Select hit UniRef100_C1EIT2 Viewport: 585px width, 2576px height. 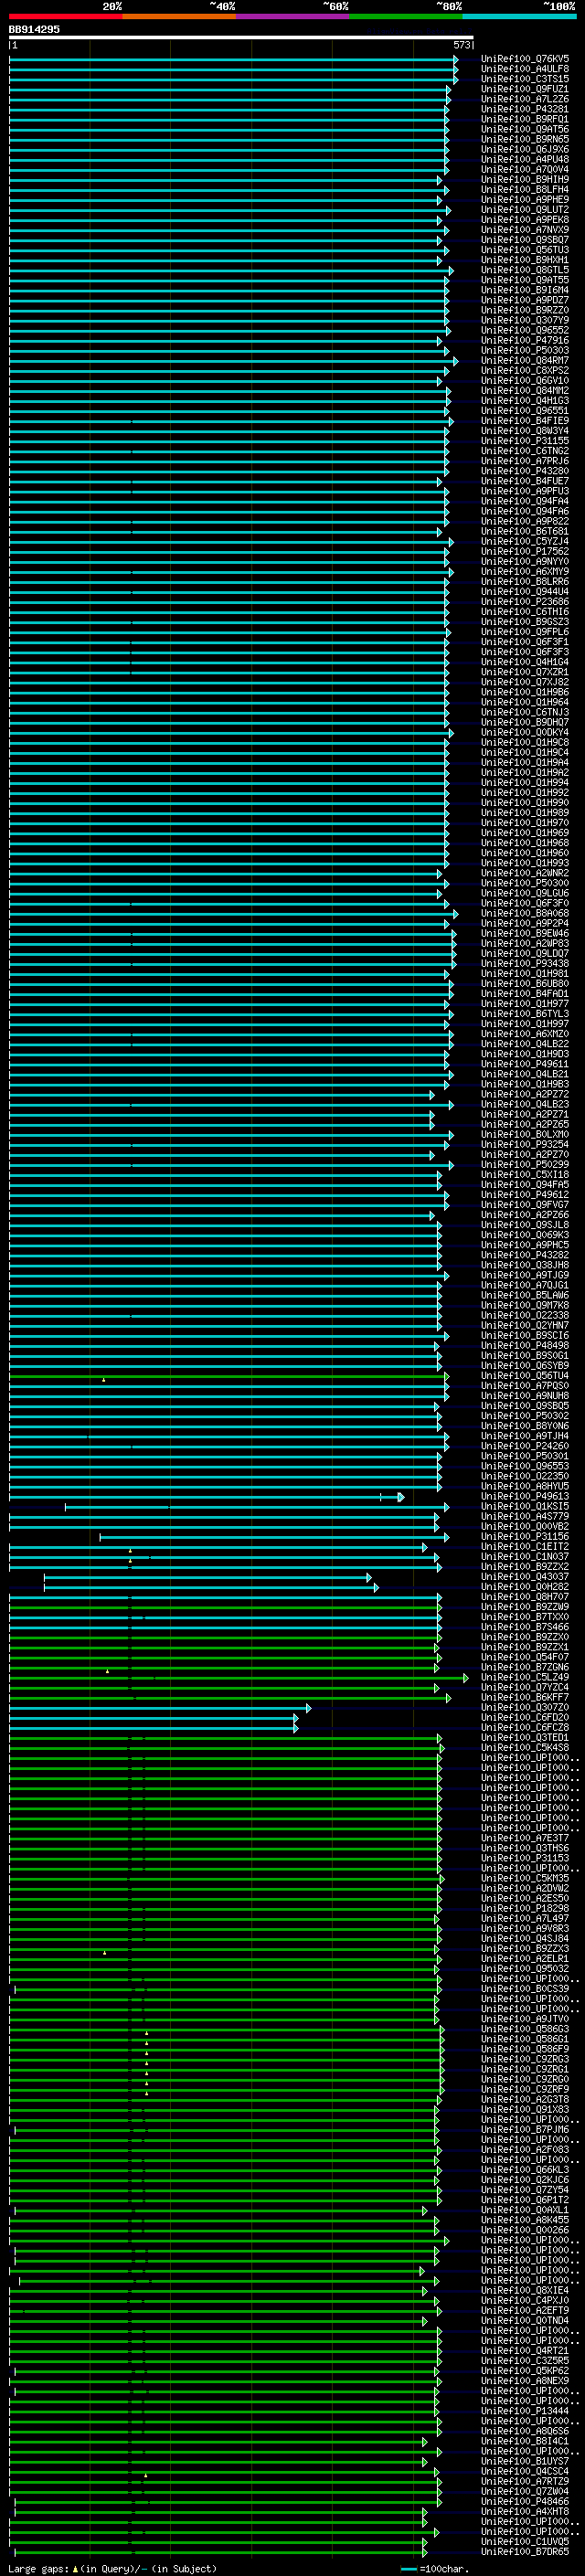525,1546
